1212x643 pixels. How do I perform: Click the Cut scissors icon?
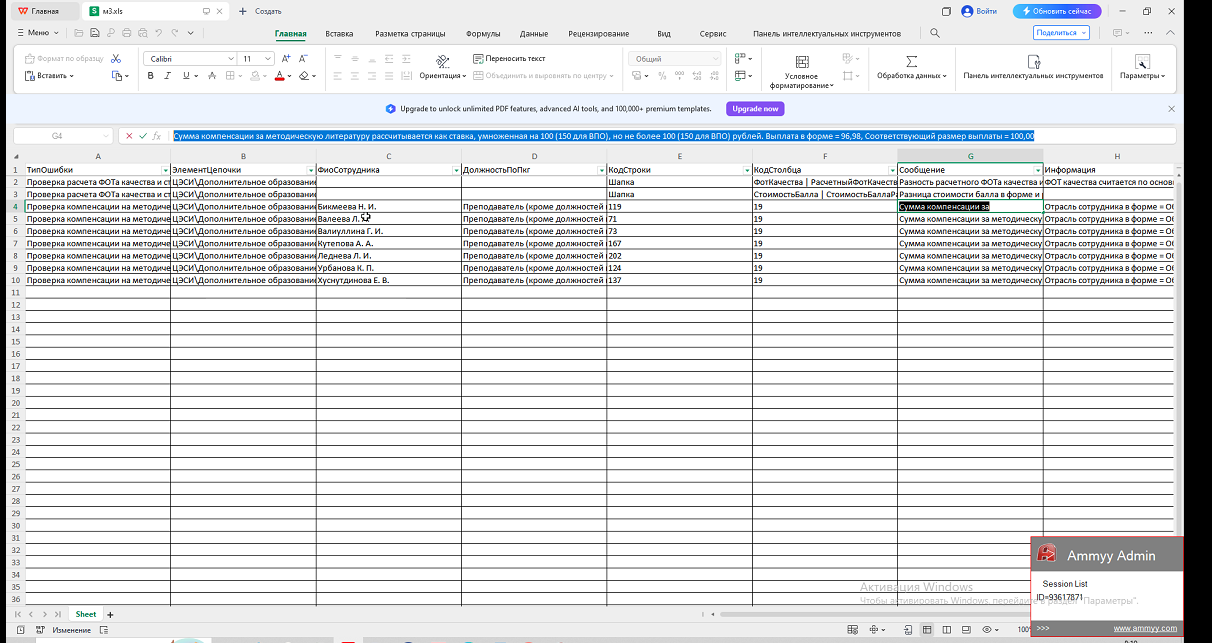click(x=117, y=59)
